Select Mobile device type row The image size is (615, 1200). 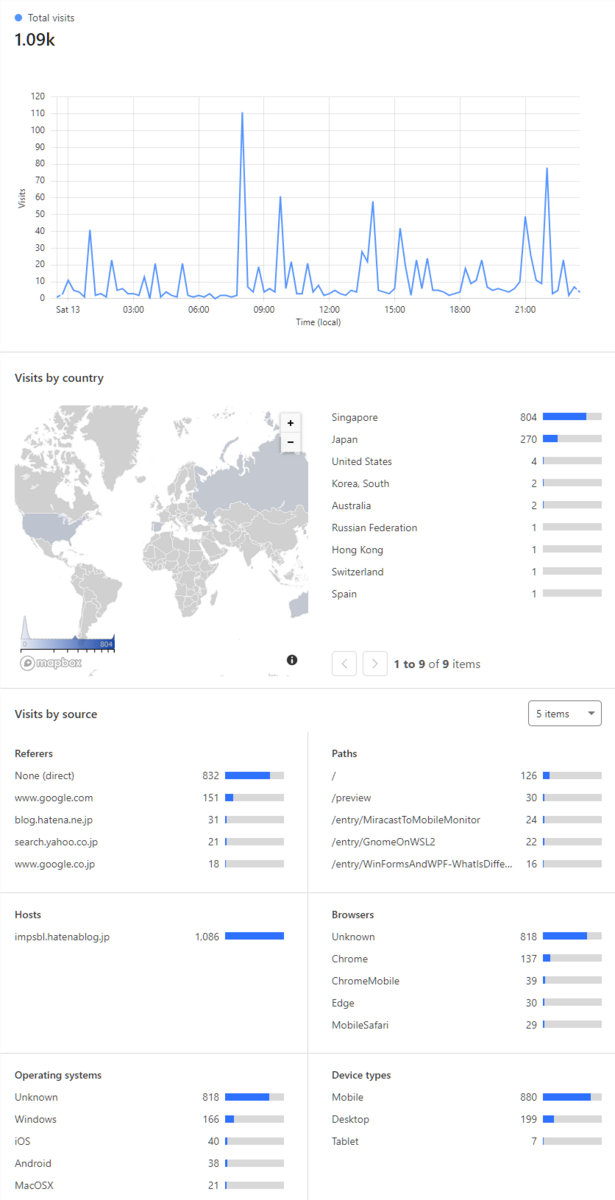tap(467, 1097)
